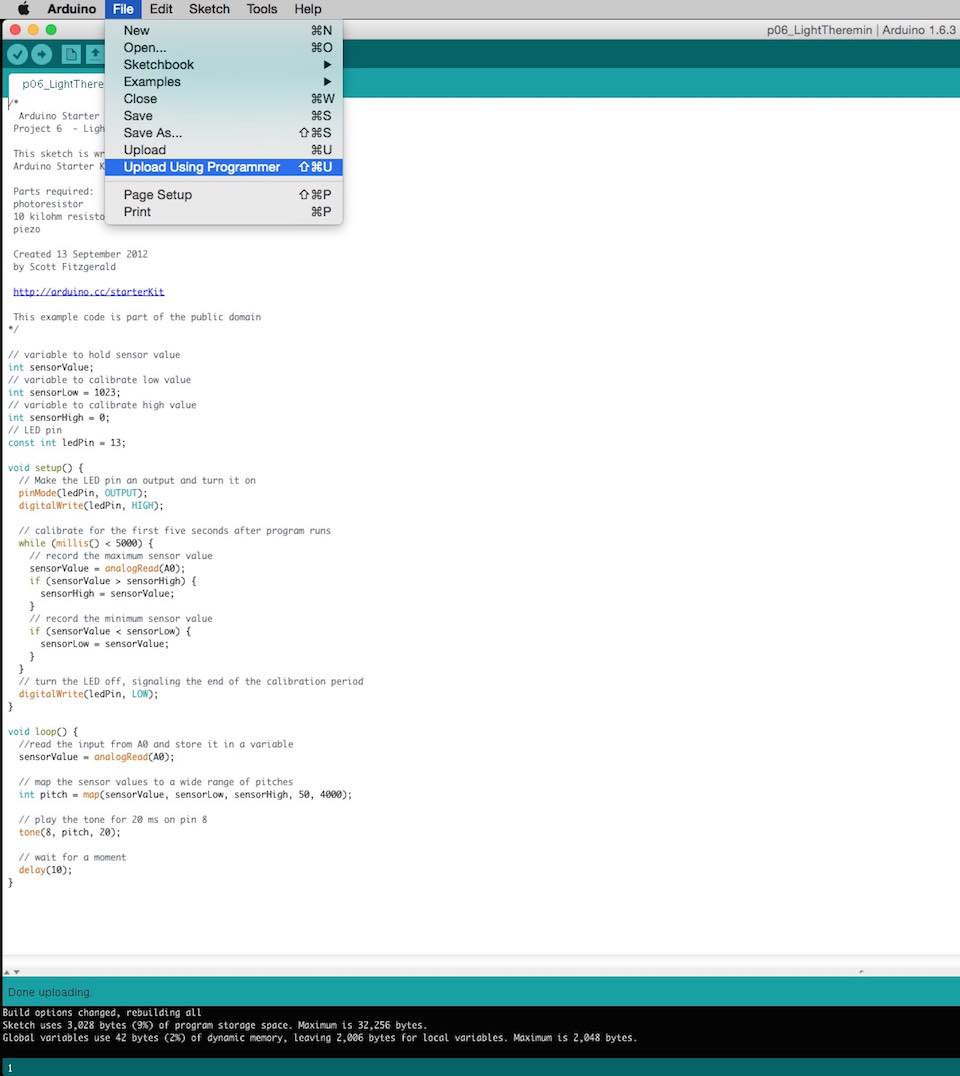The image size is (960, 1076).
Task: Select the p06_LightTheremin sketch tab
Action: [58, 84]
